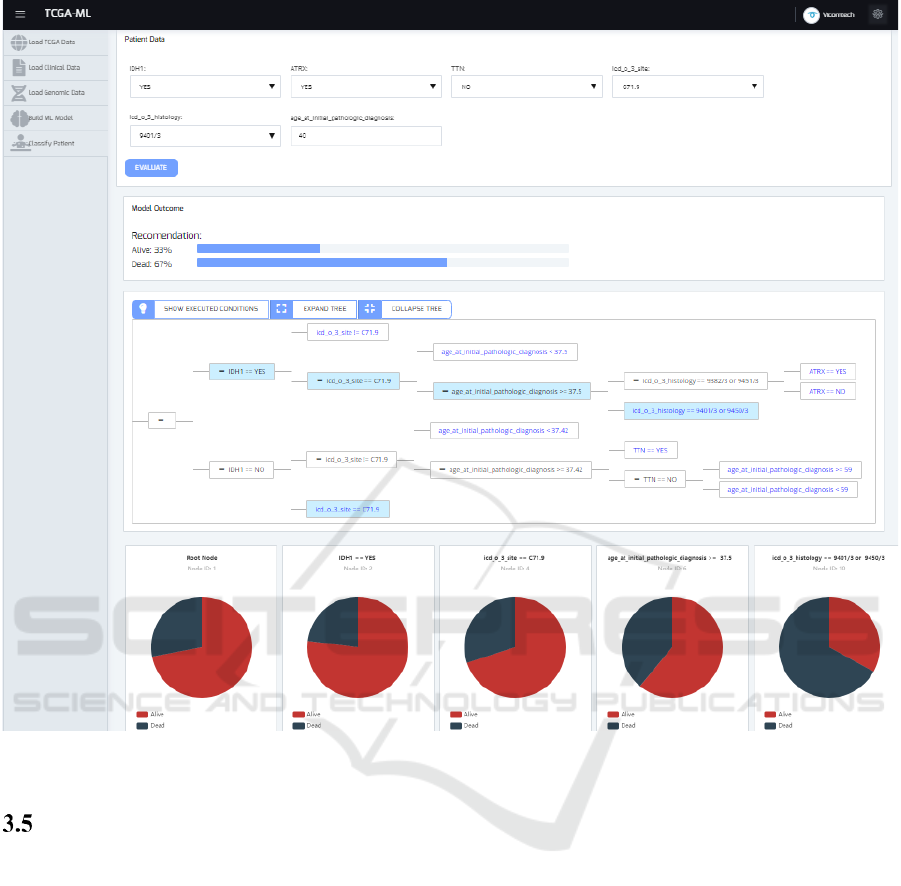901x886 pixels.
Task: Click the Vicomtech logo avatar
Action: (811, 14)
